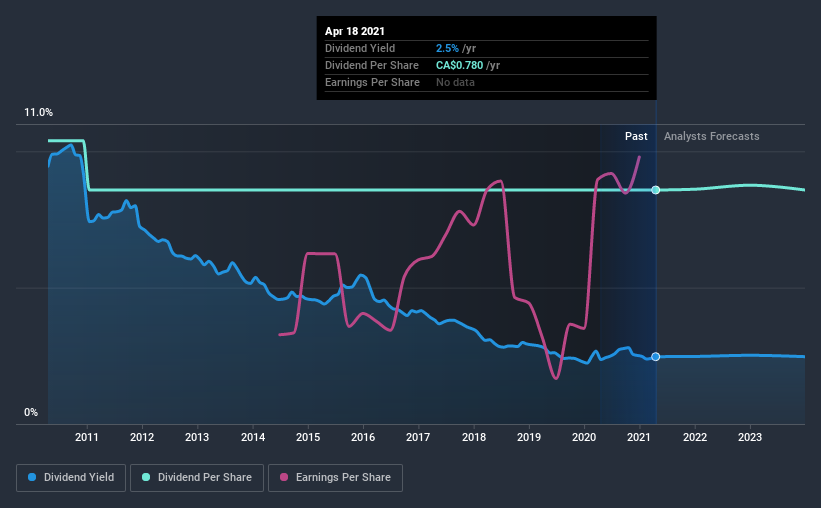This screenshot has height=508, width=821.
Task: Click the 2023 x-axis year label
Action: click(x=750, y=437)
